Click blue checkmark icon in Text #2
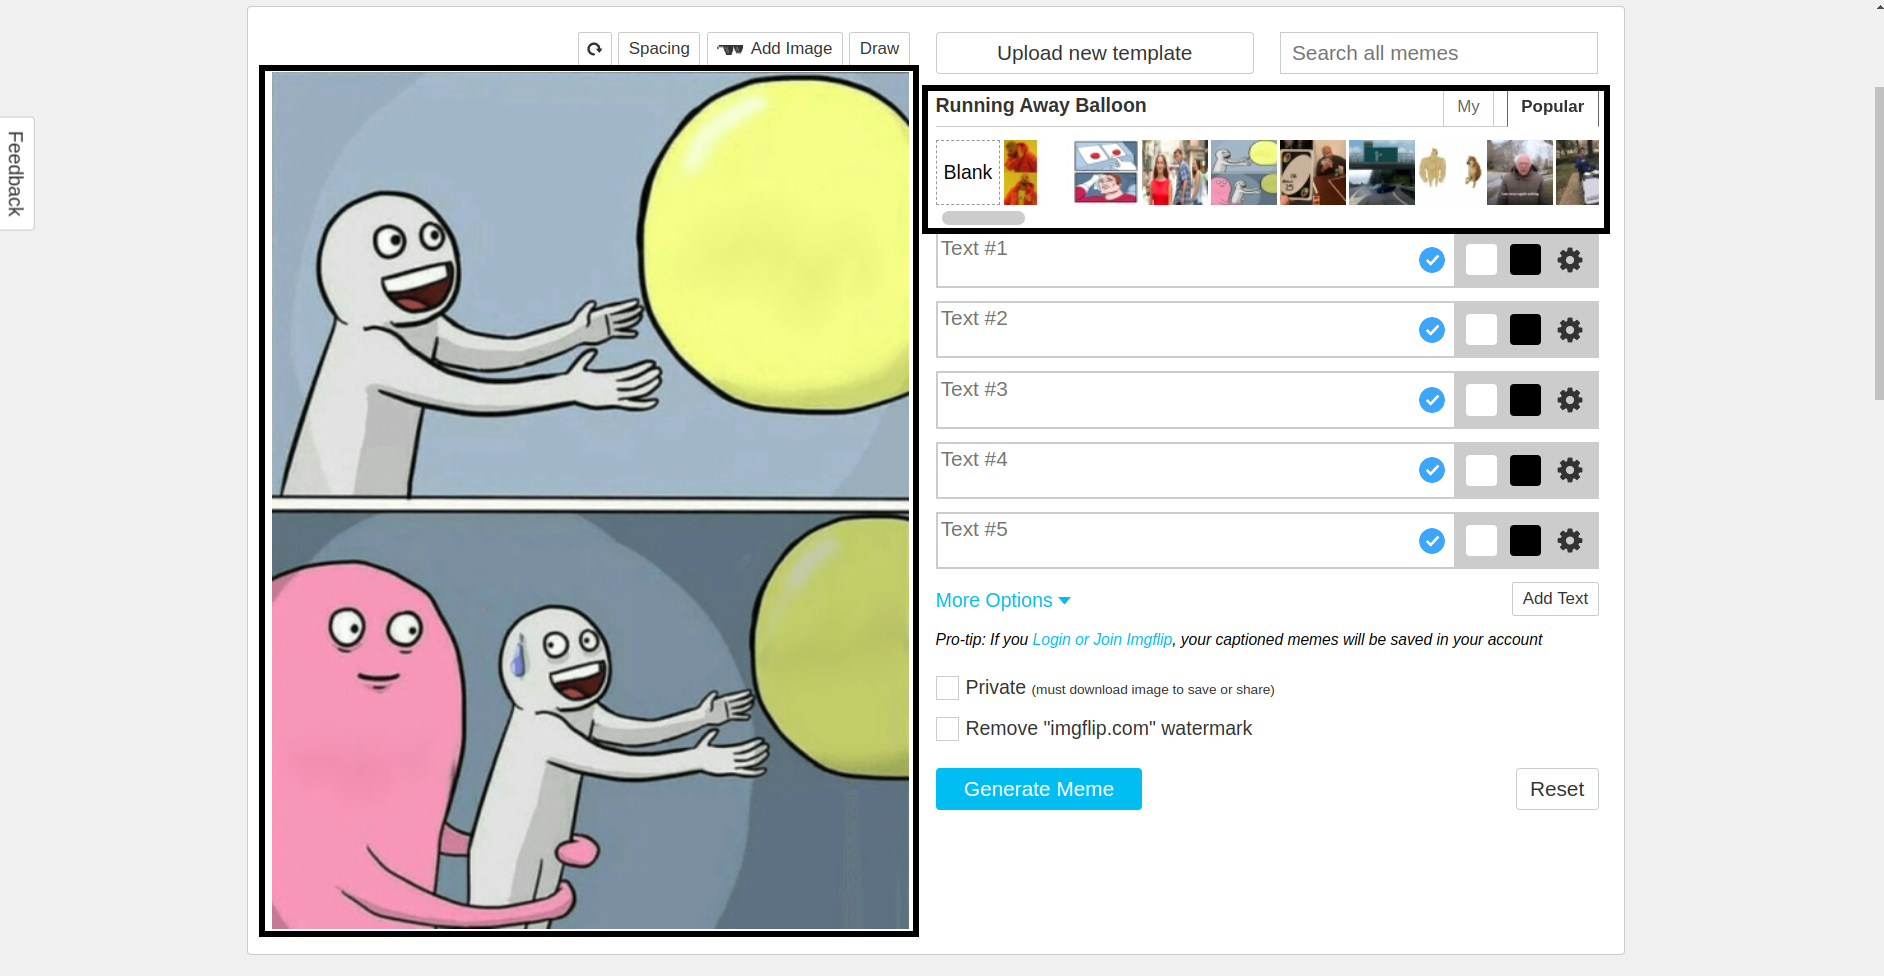This screenshot has height=976, width=1884. point(1431,330)
